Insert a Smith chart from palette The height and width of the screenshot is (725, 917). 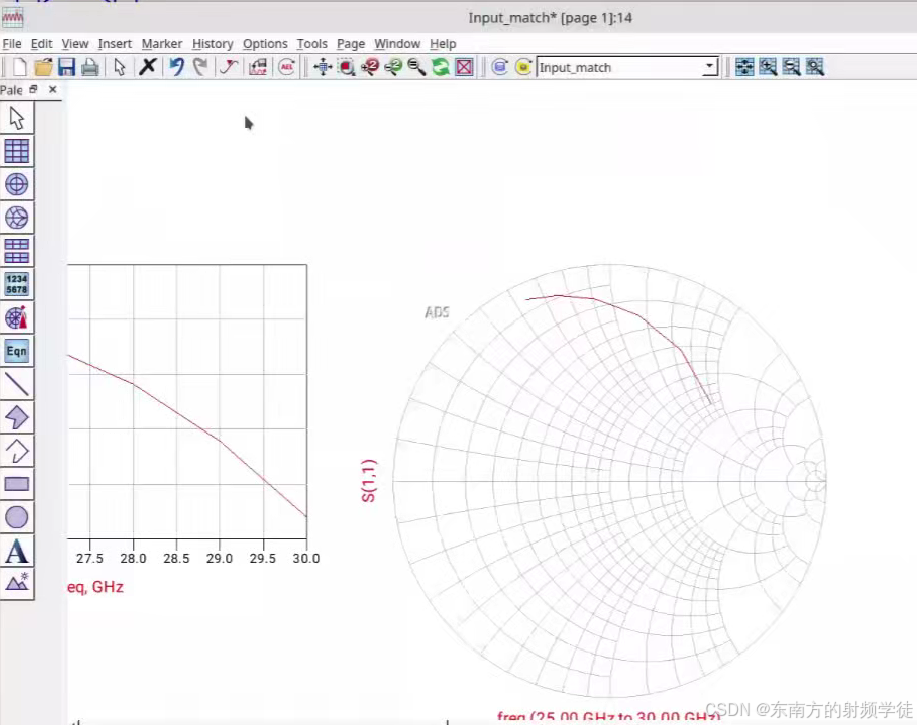[17, 218]
